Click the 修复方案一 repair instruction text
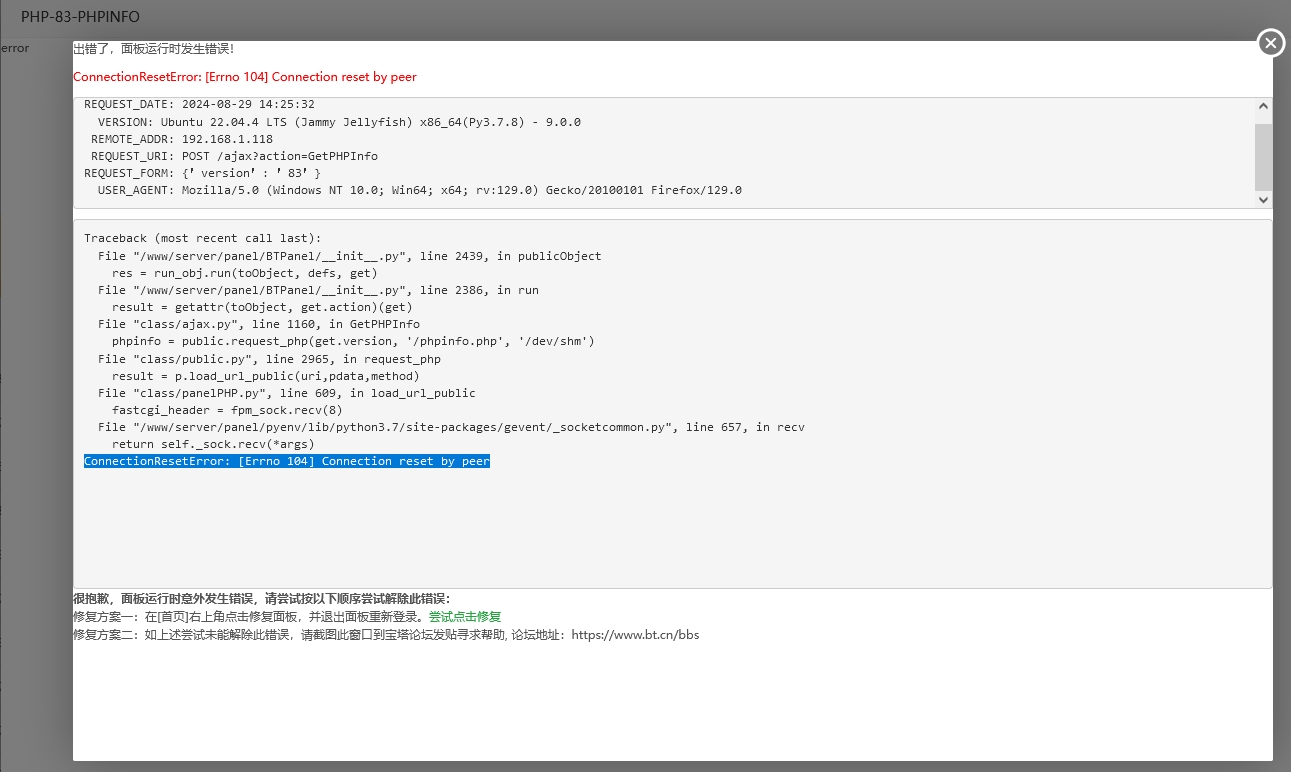Viewport: 1291px width, 772px height. click(x=251, y=617)
